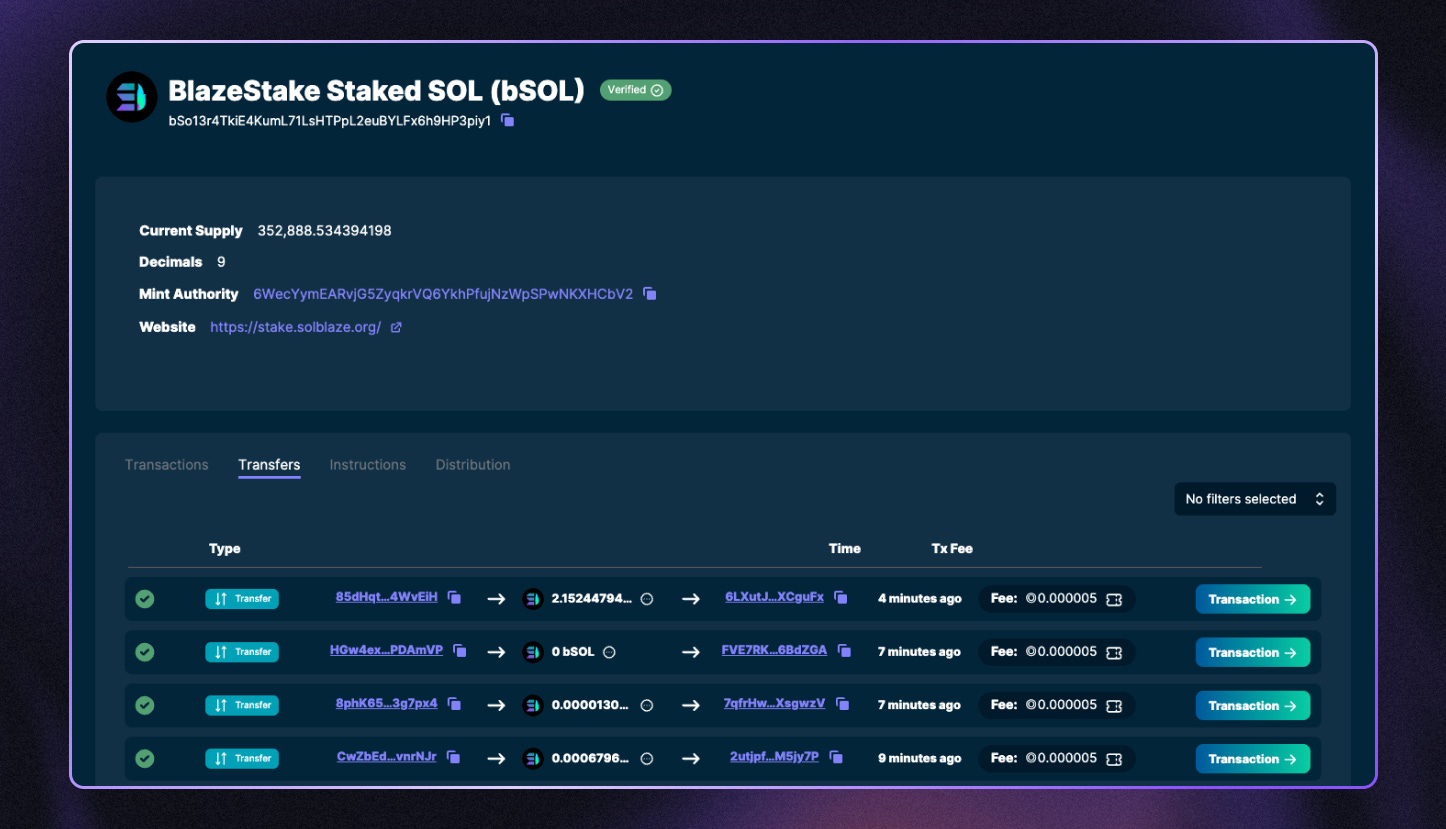Viewport: 1446px width, 829px height.
Task: Click Transfer type badge in CwZbEd row
Action: point(242,758)
